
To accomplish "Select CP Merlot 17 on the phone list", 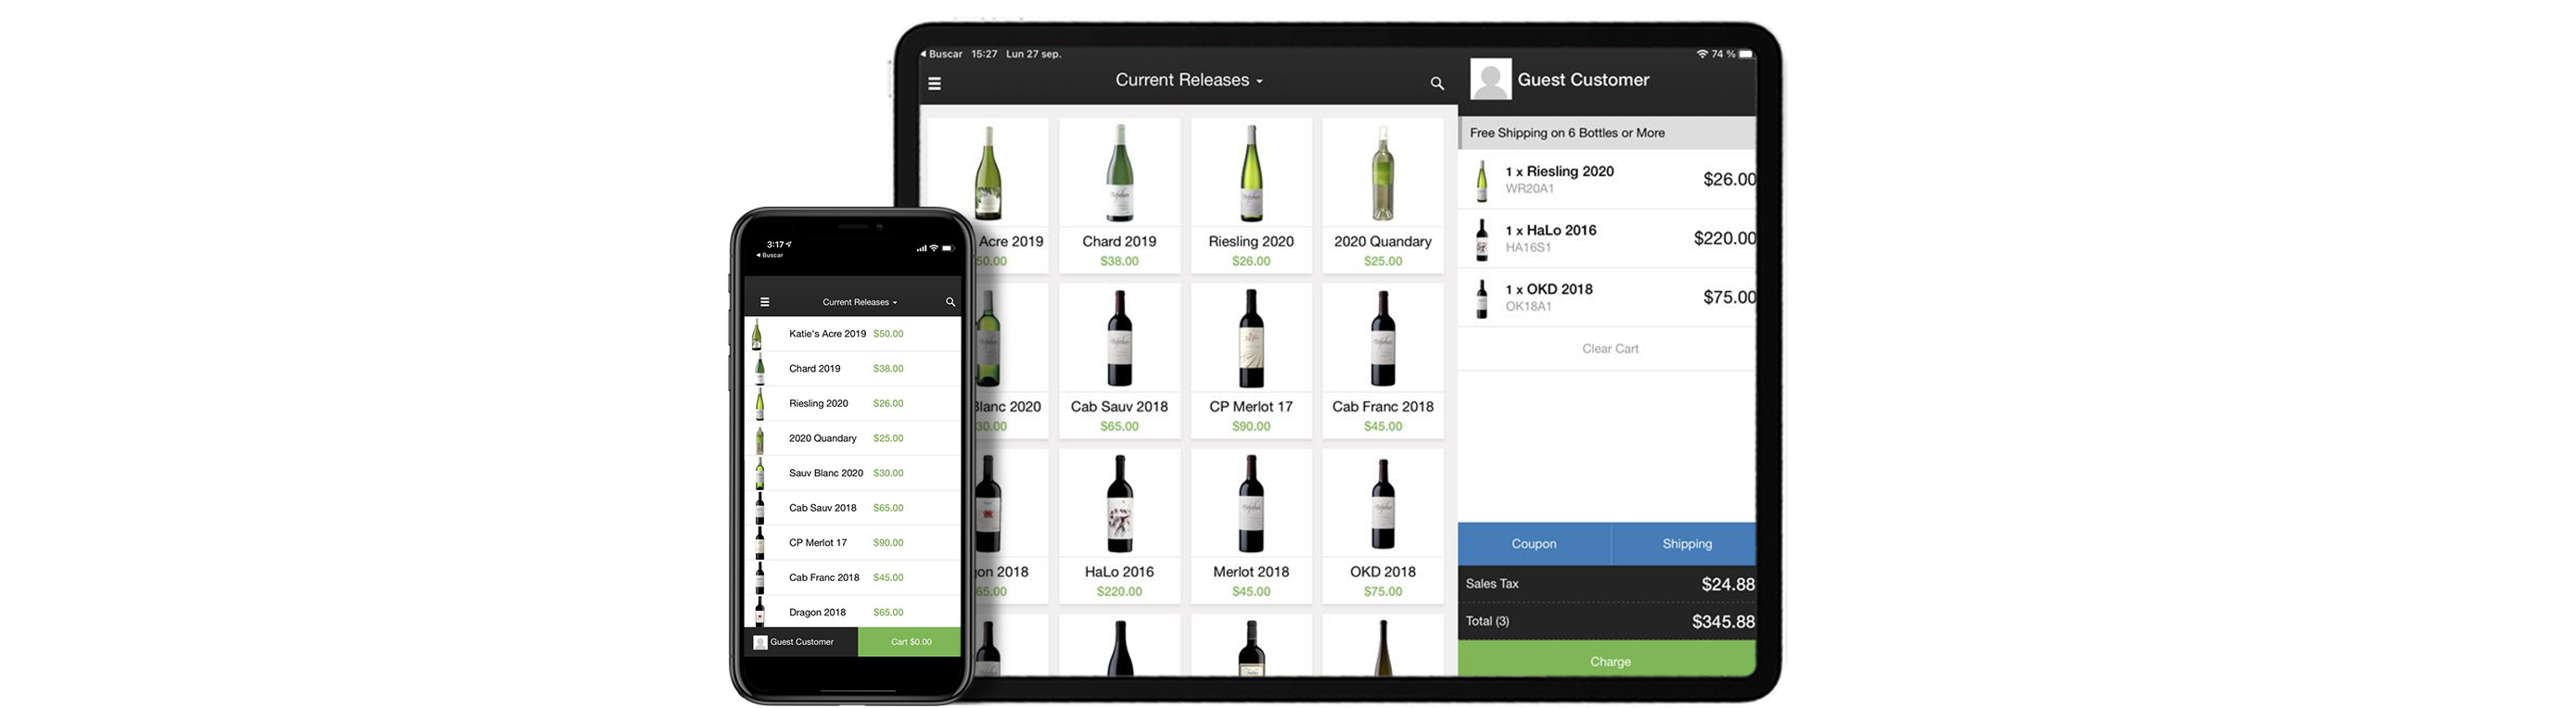I will [853, 543].
